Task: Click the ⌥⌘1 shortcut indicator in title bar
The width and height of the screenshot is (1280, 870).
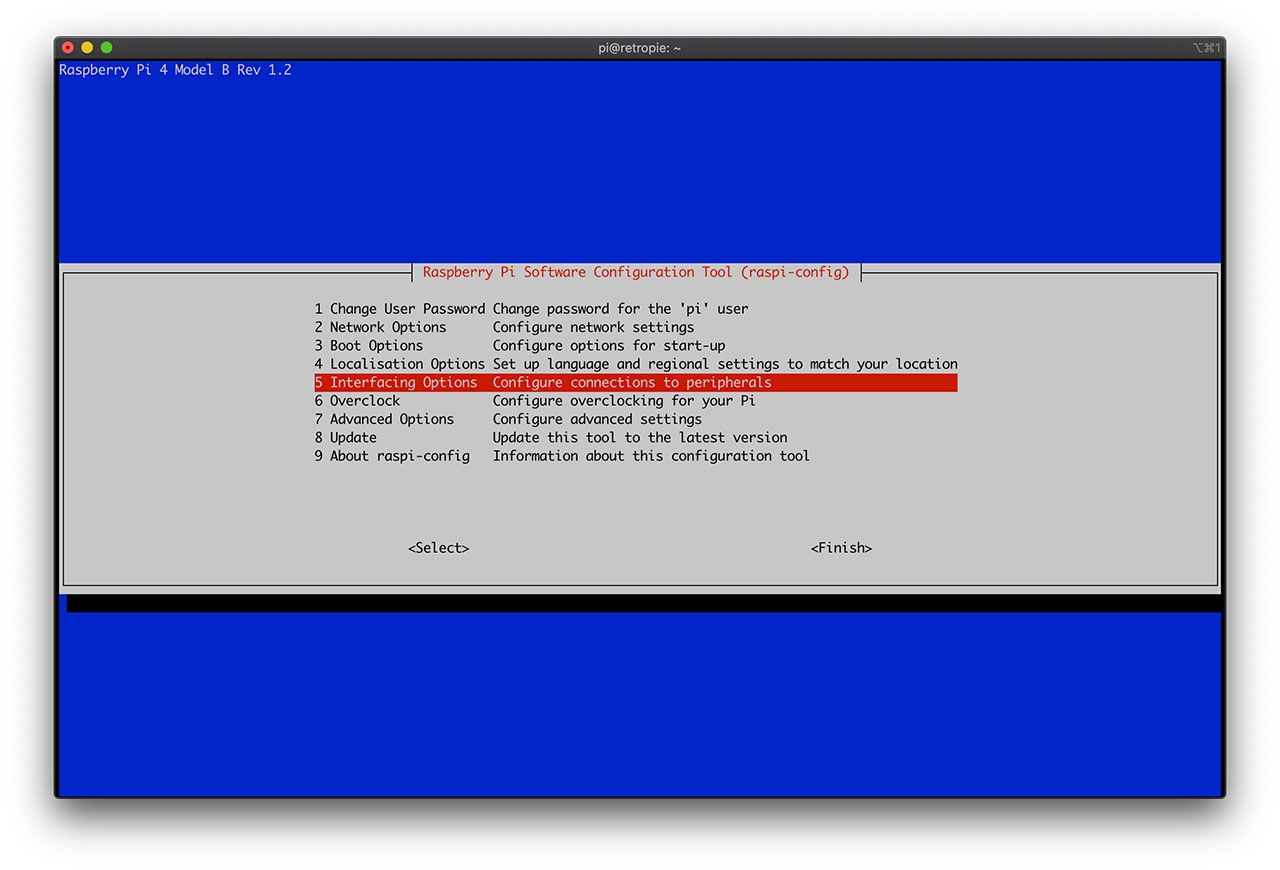Action: click(x=1206, y=48)
